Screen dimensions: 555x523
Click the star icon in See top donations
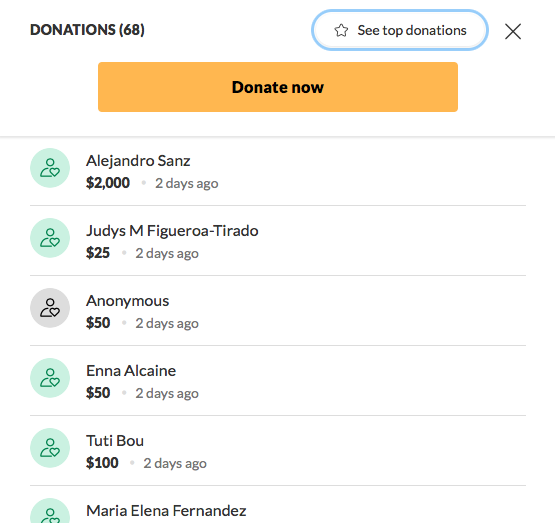[x=341, y=30]
